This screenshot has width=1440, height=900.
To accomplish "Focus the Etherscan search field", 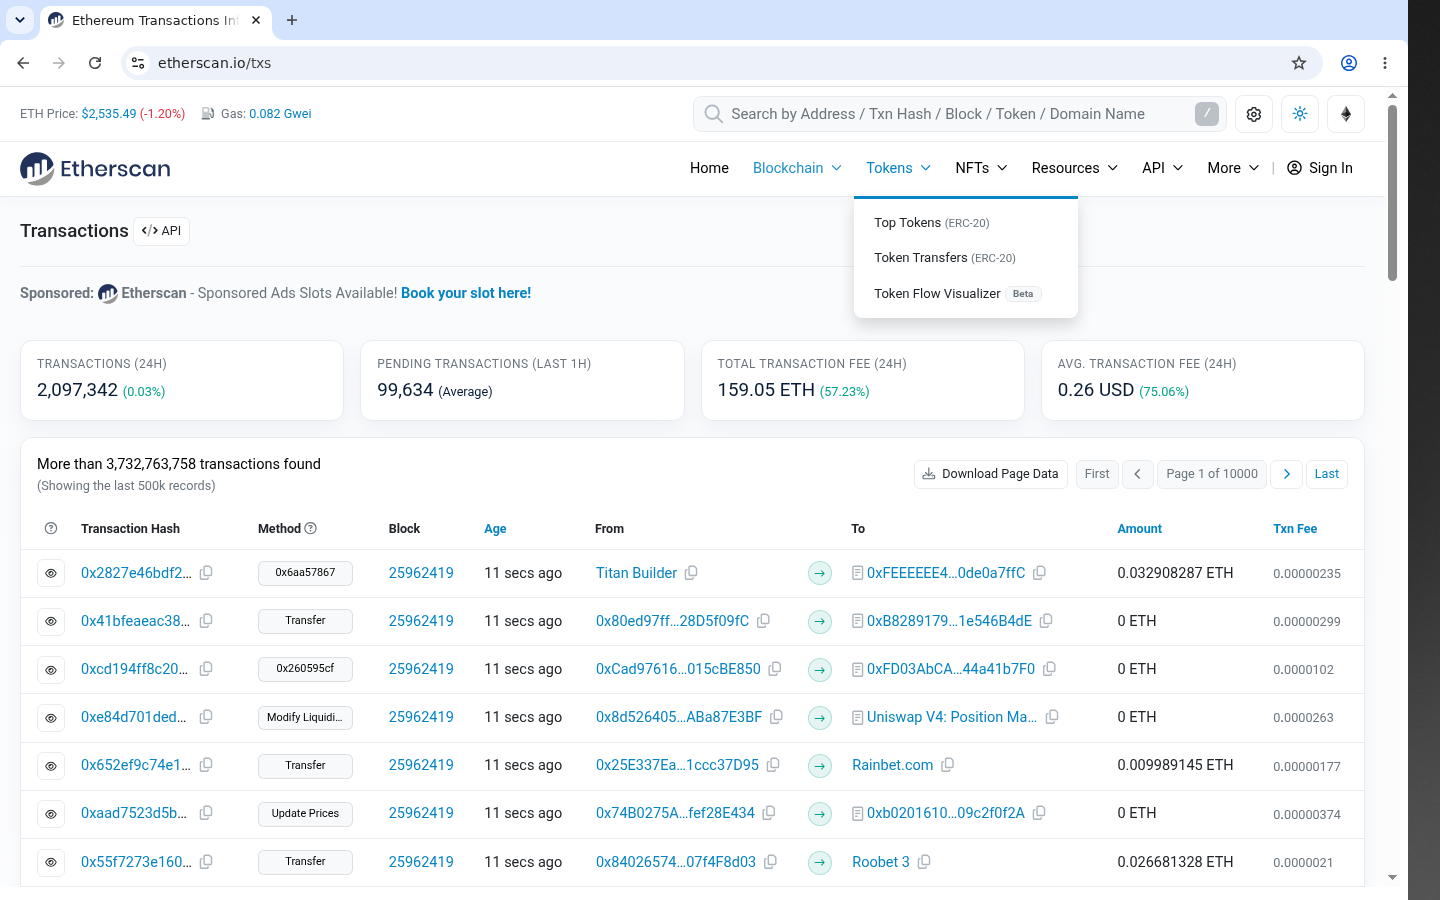I will [x=960, y=114].
